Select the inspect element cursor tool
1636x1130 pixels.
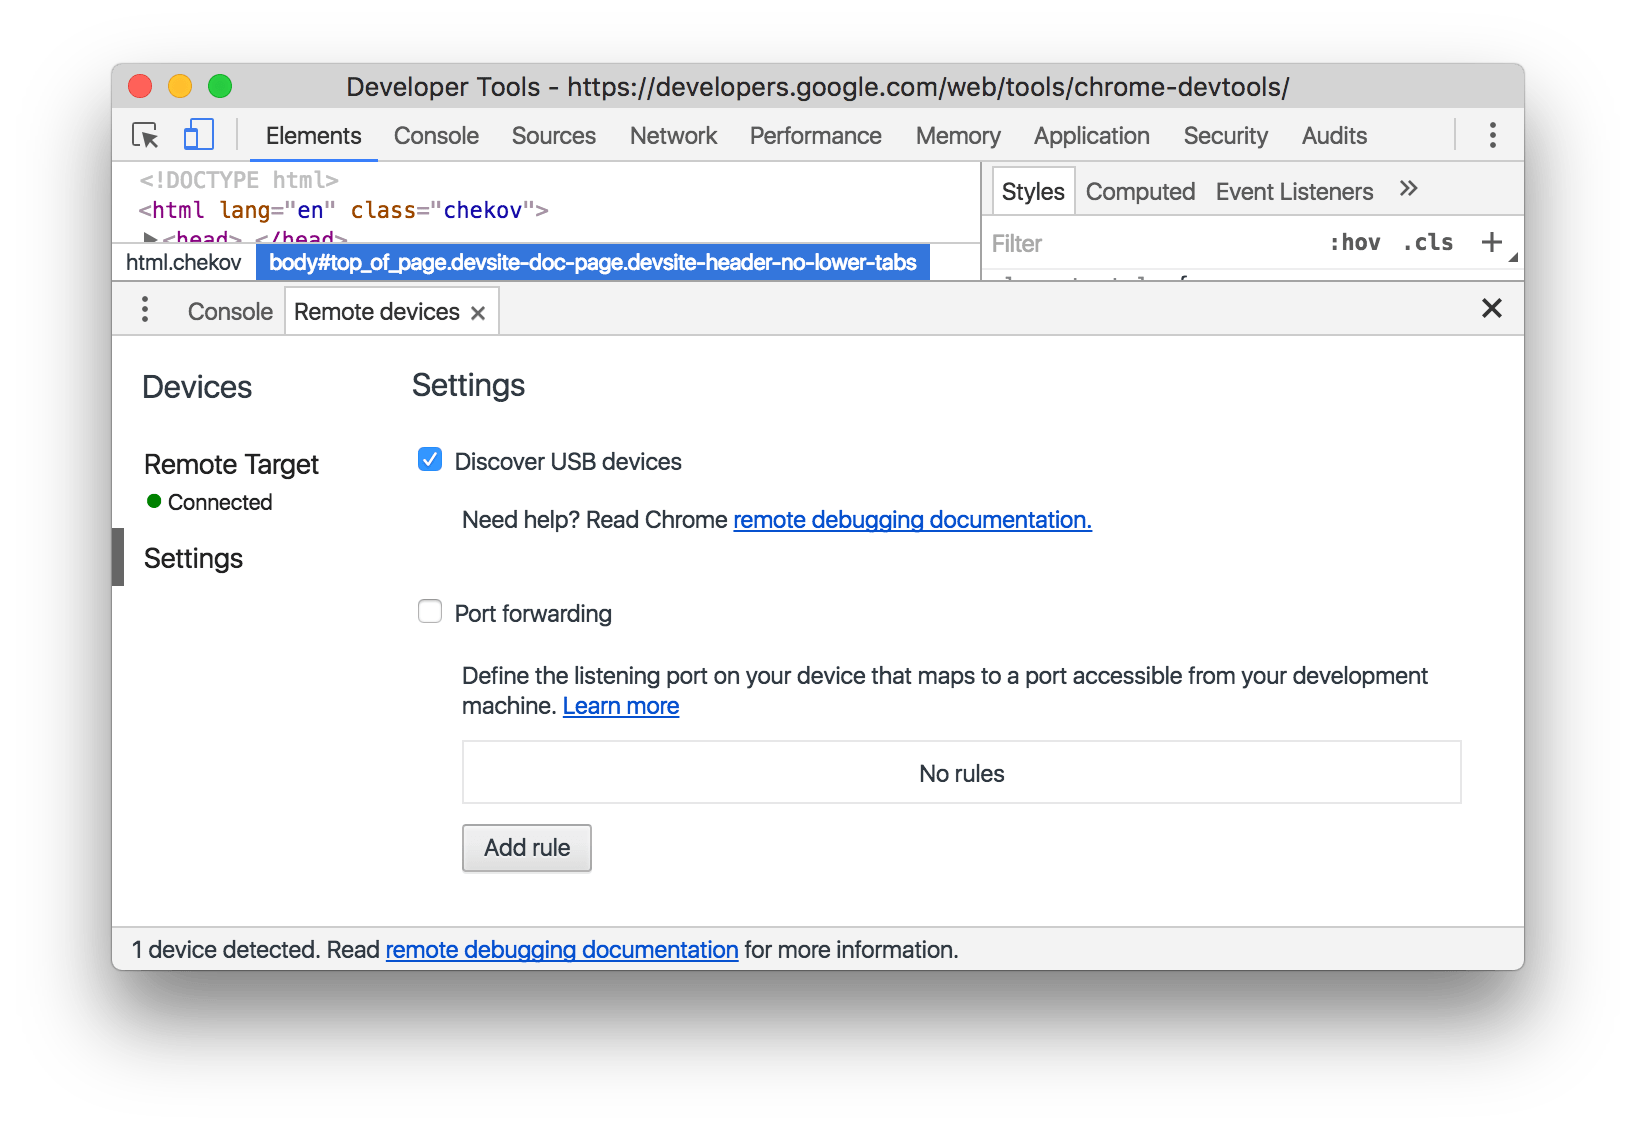coord(145,135)
